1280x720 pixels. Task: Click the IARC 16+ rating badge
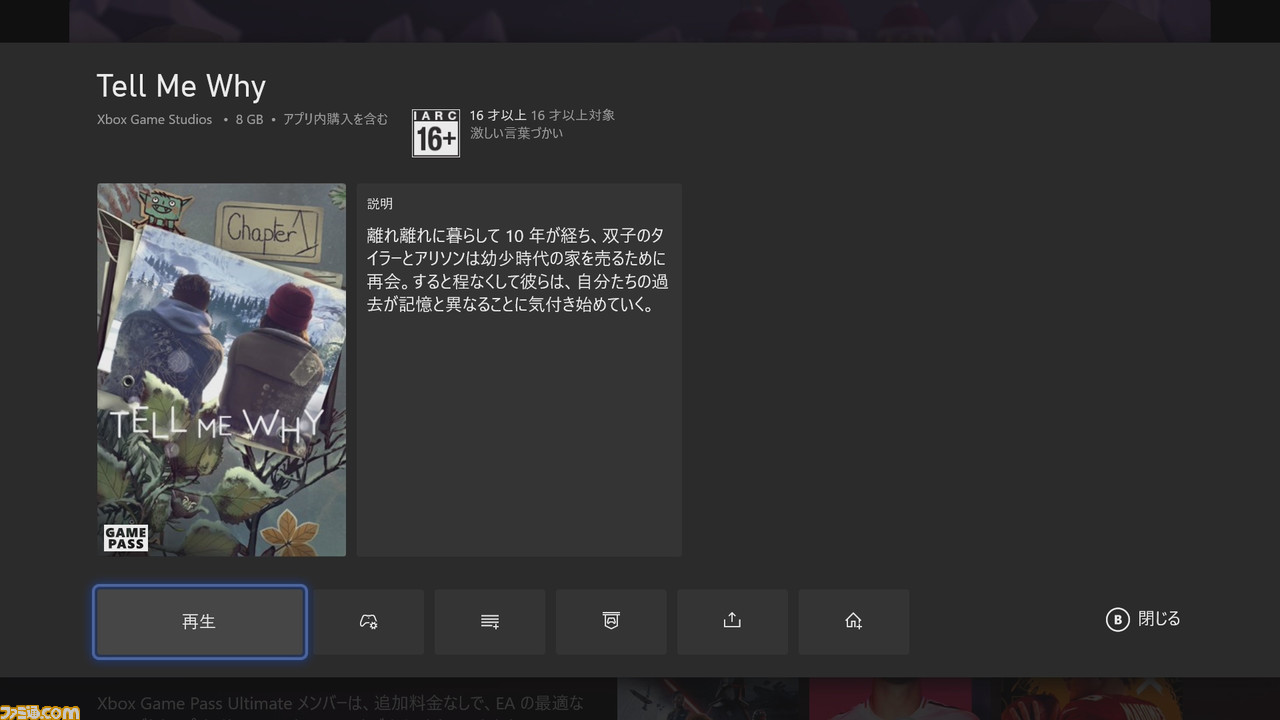(x=436, y=133)
